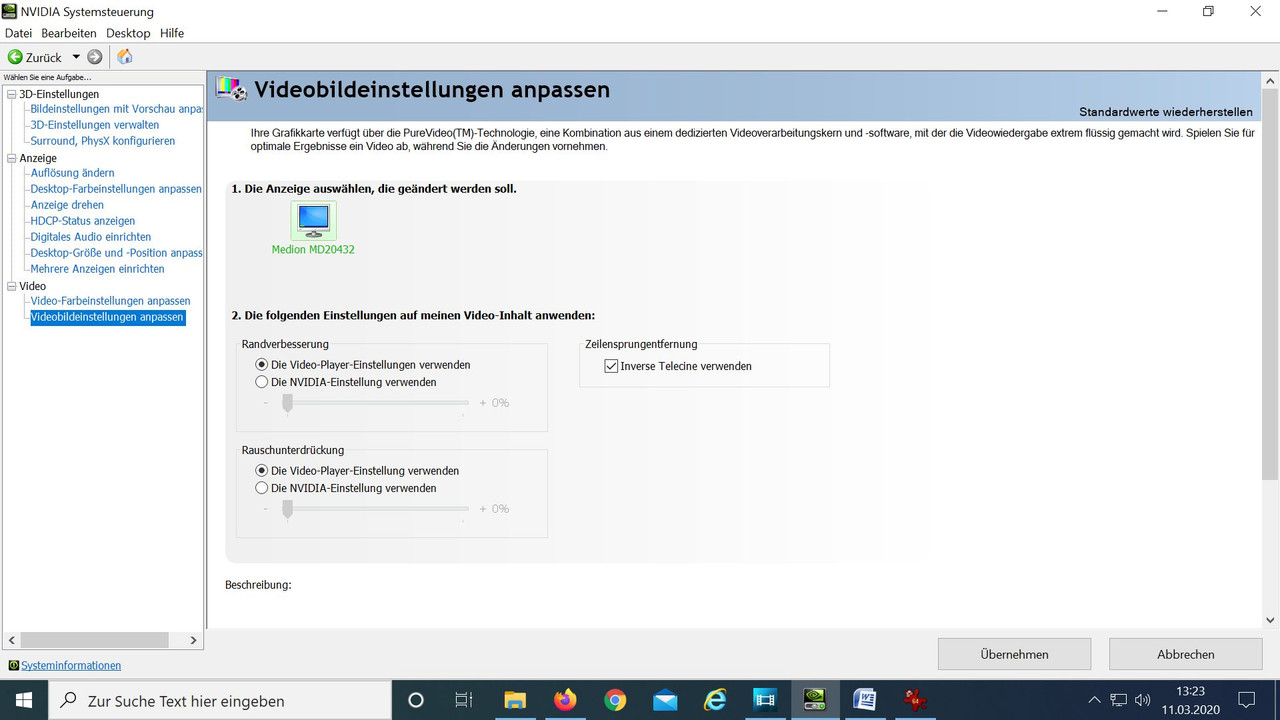Toggle Inverse Telecine verwenden checkbox
This screenshot has height=720, width=1280.
(x=611, y=366)
